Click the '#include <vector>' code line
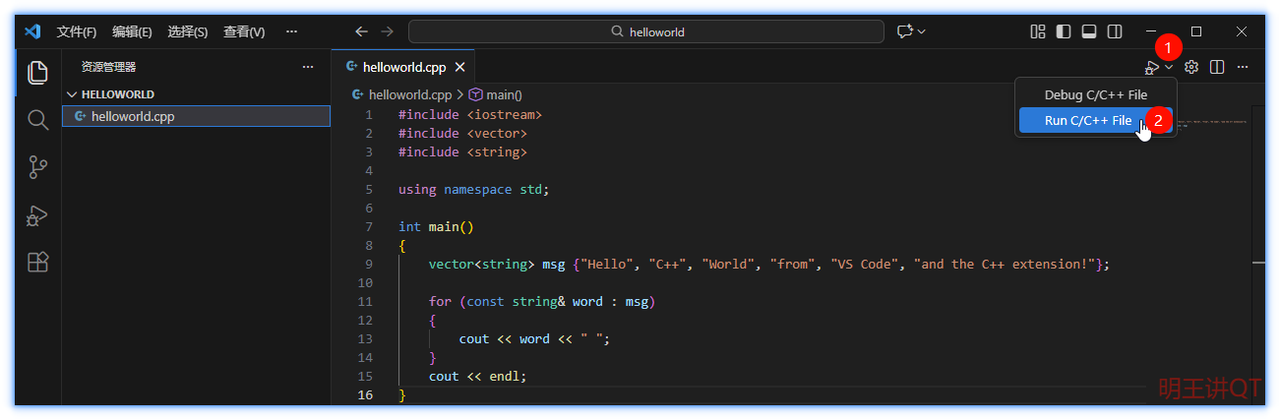Viewport: 1280px width, 420px height. [x=462, y=133]
